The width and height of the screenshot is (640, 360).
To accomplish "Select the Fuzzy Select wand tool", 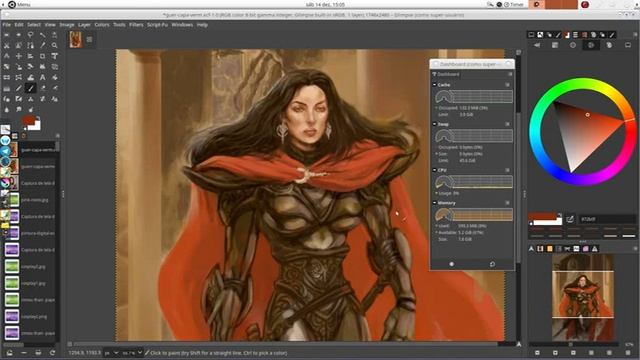I will point(42,35).
